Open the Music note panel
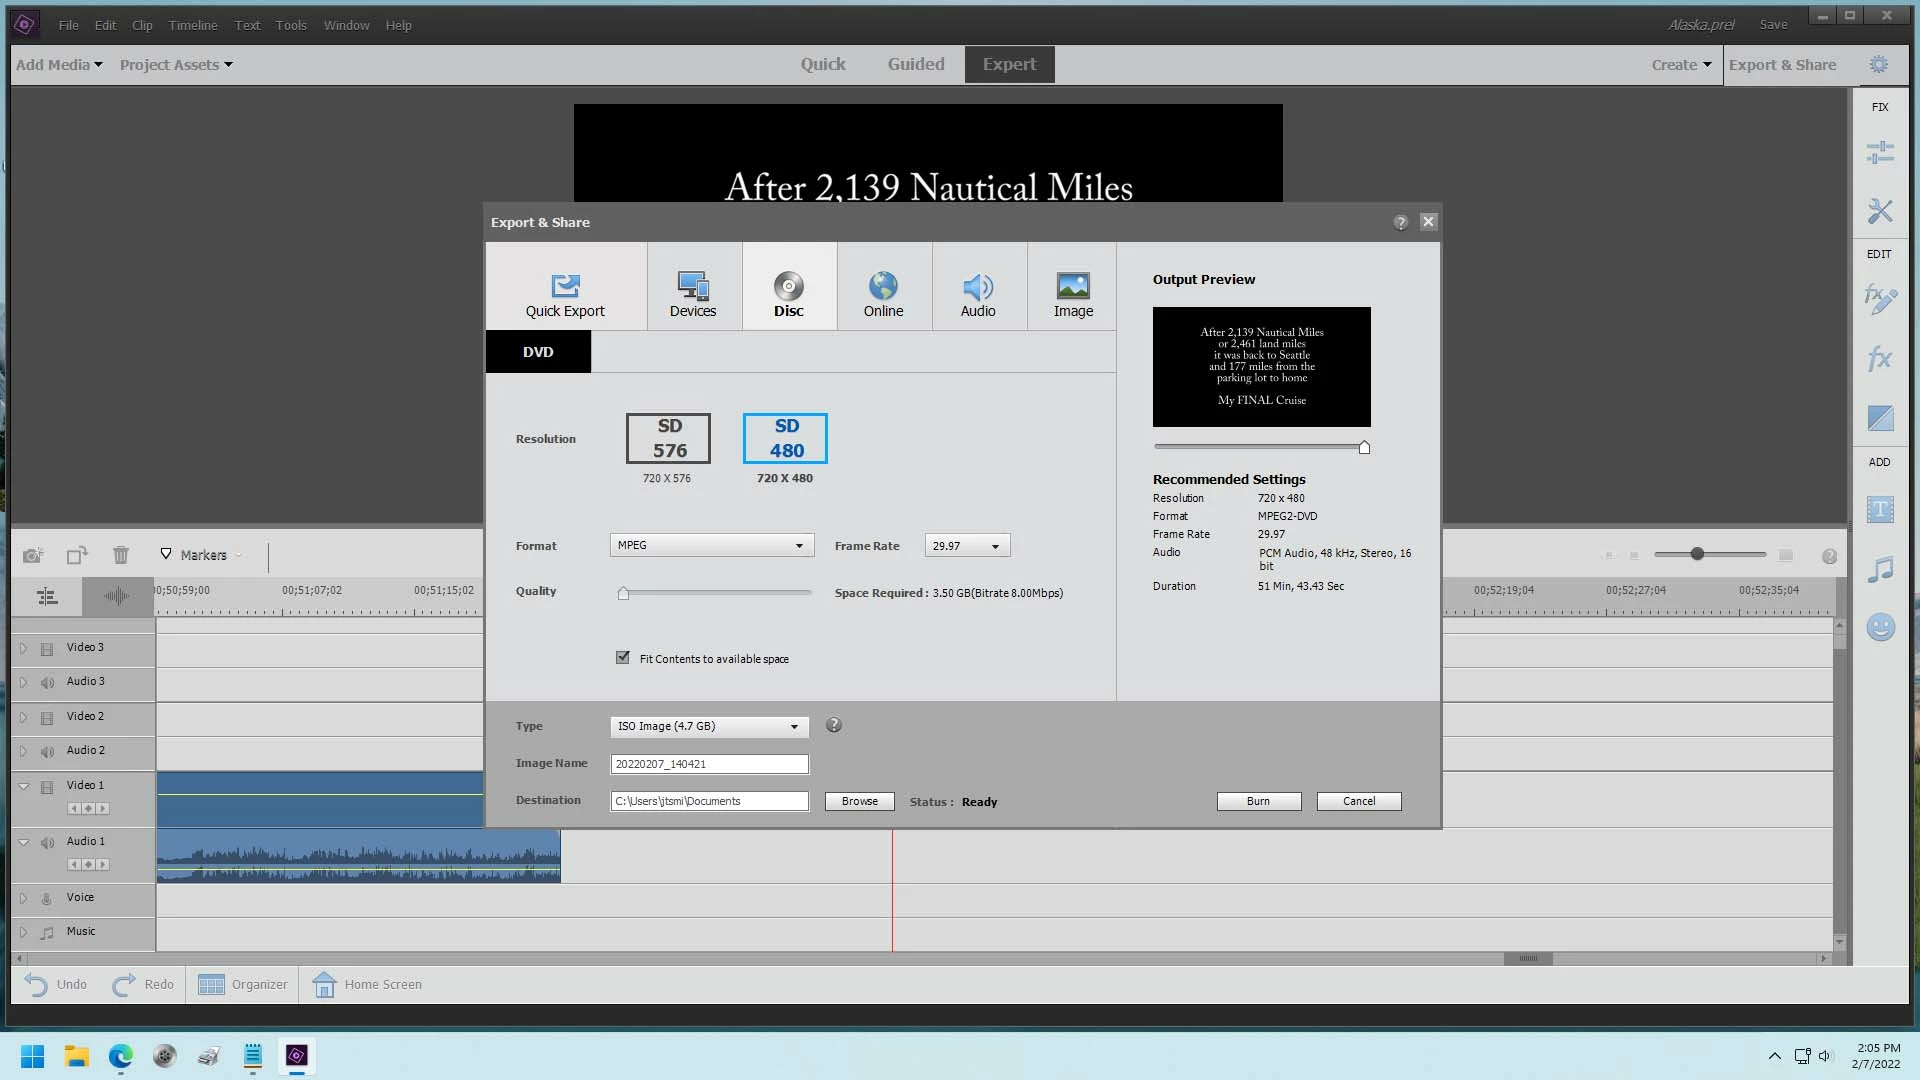 (1879, 570)
